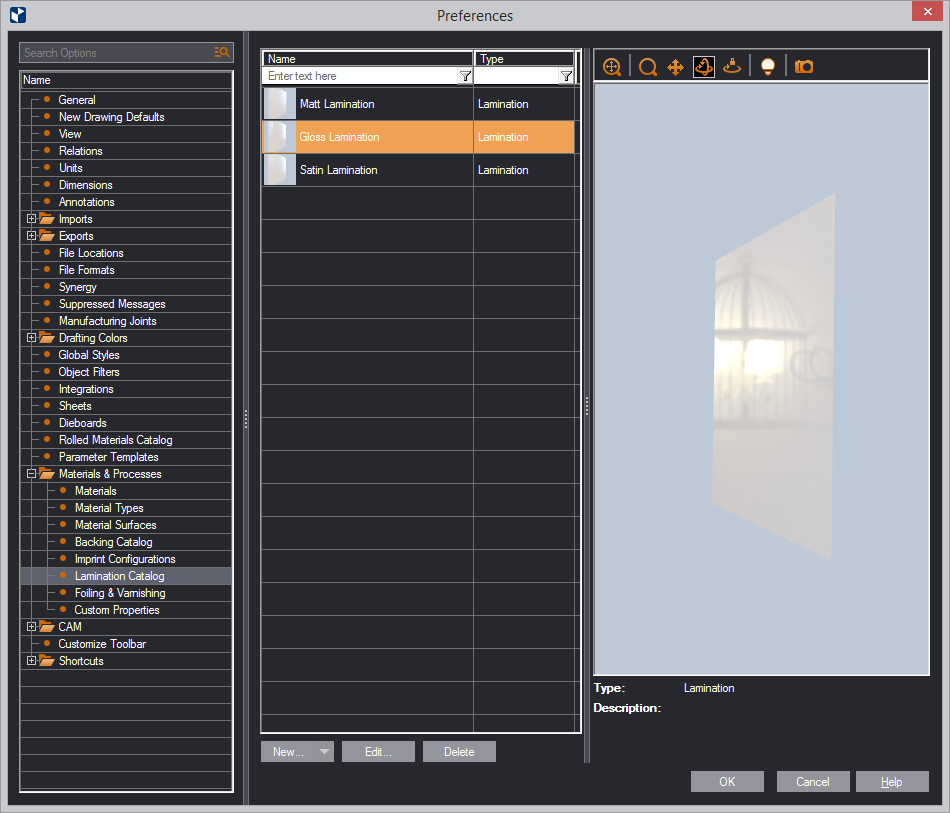Select File Formats
The image size is (950, 813).
[87, 270]
